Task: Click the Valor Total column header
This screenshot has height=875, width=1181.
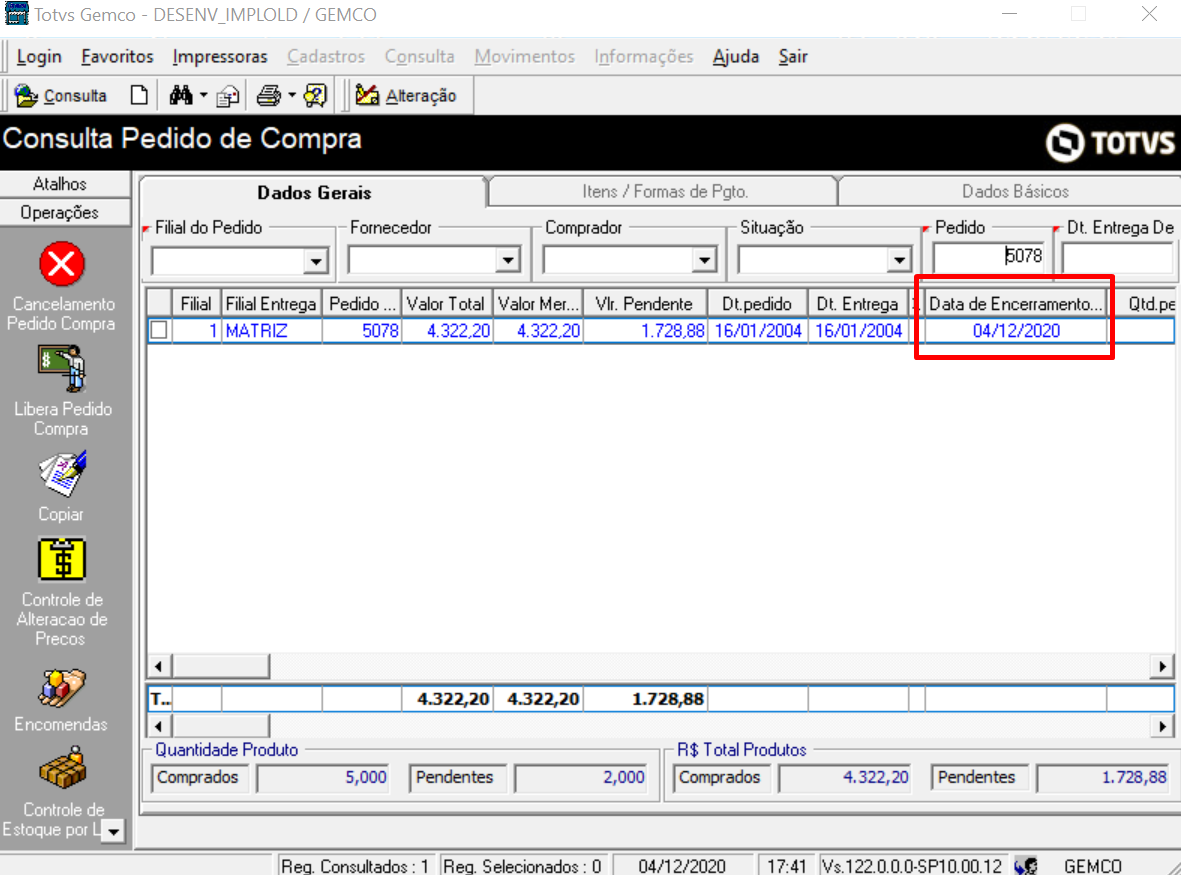Action: 446,304
